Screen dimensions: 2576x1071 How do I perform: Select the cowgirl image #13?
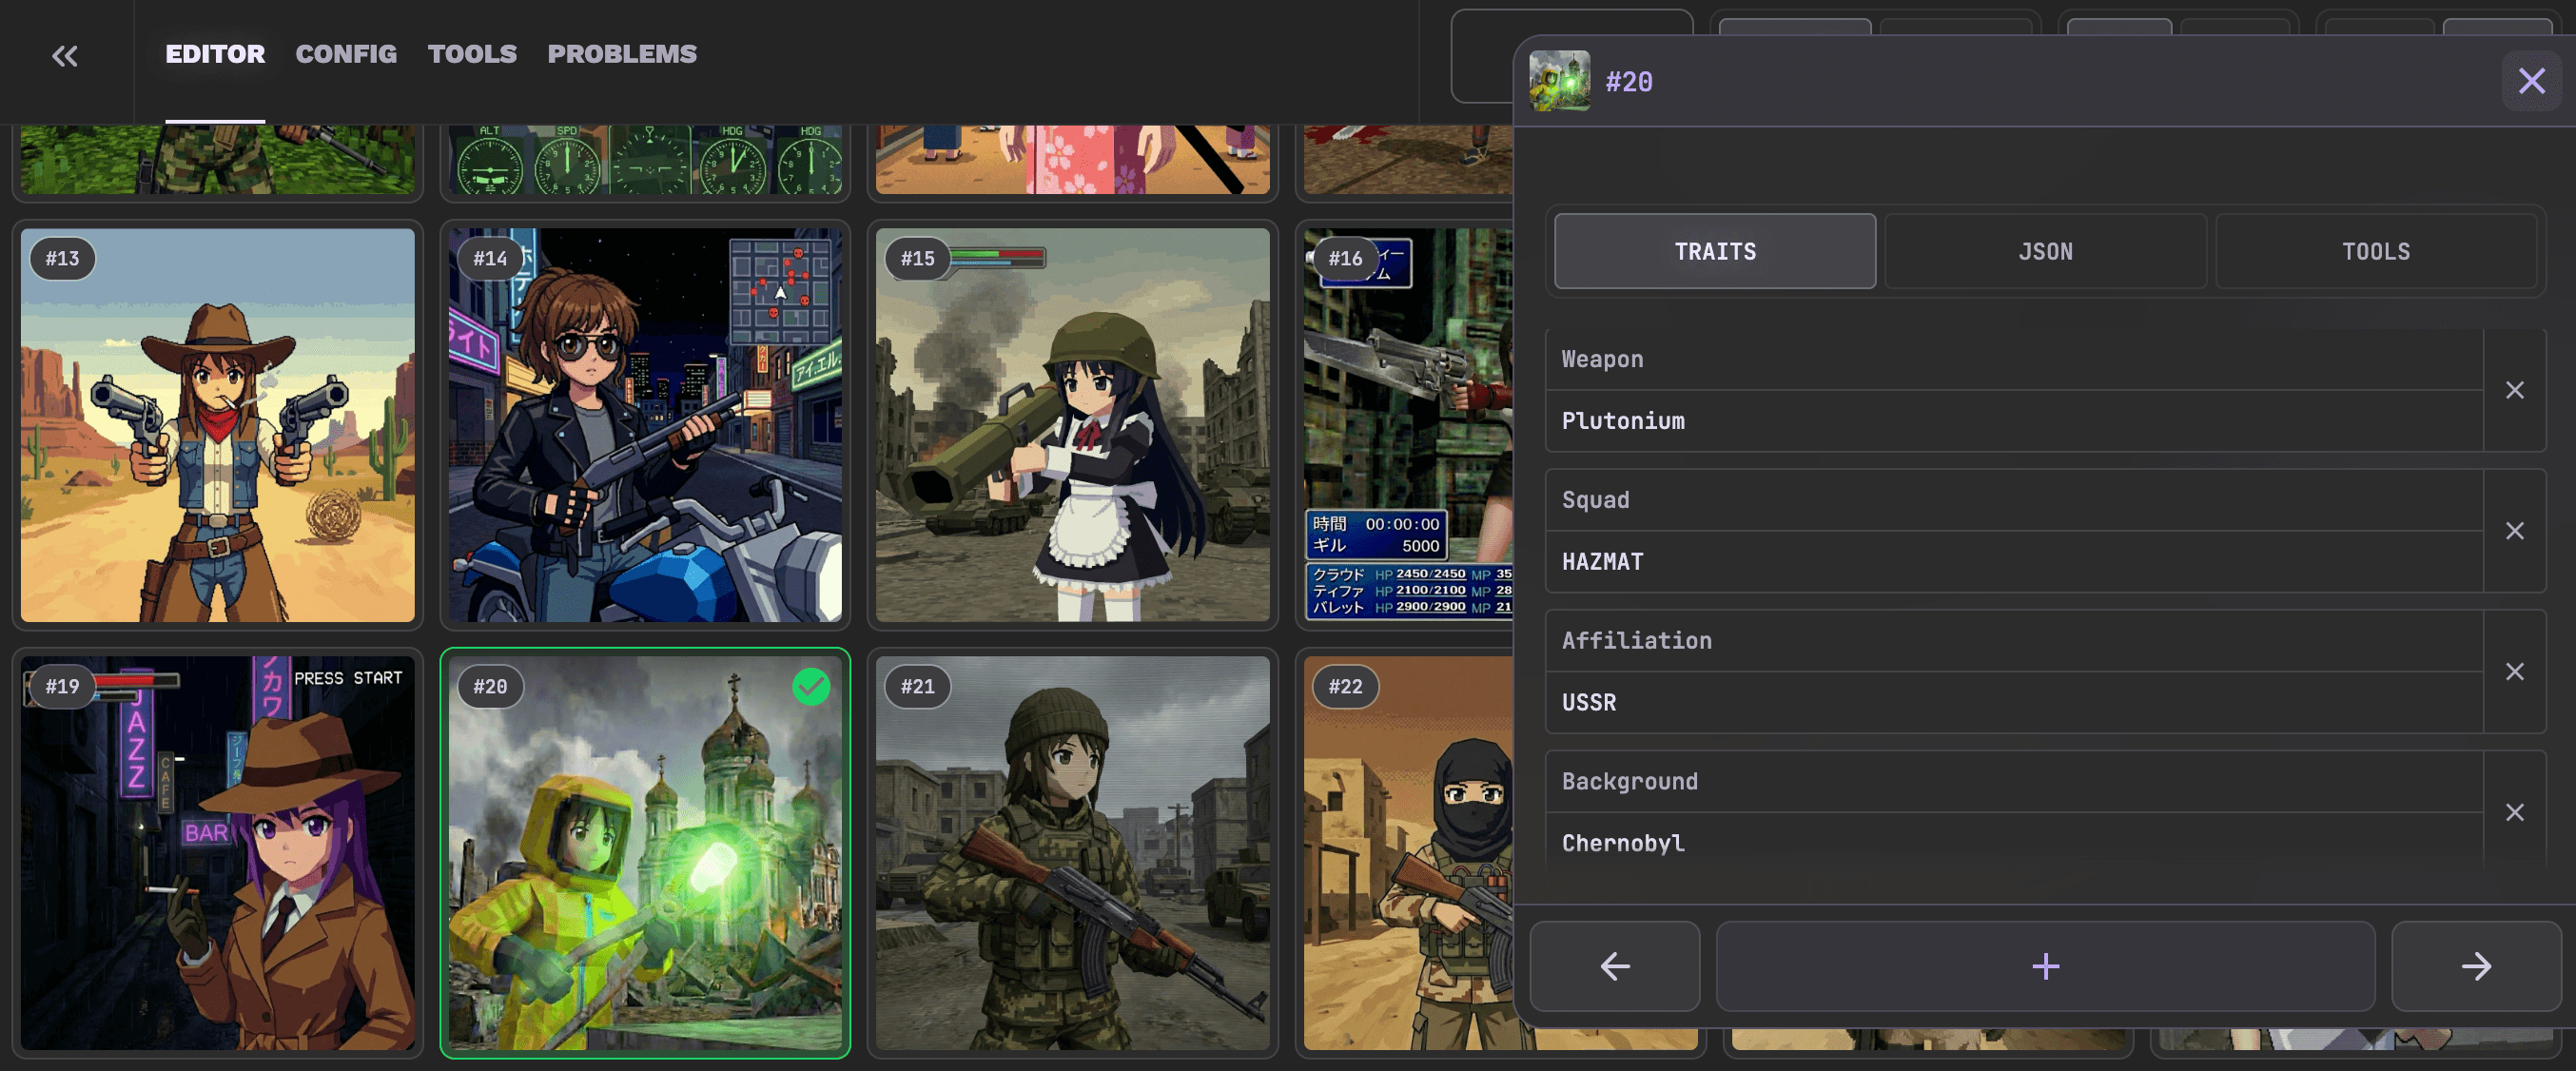(217, 425)
